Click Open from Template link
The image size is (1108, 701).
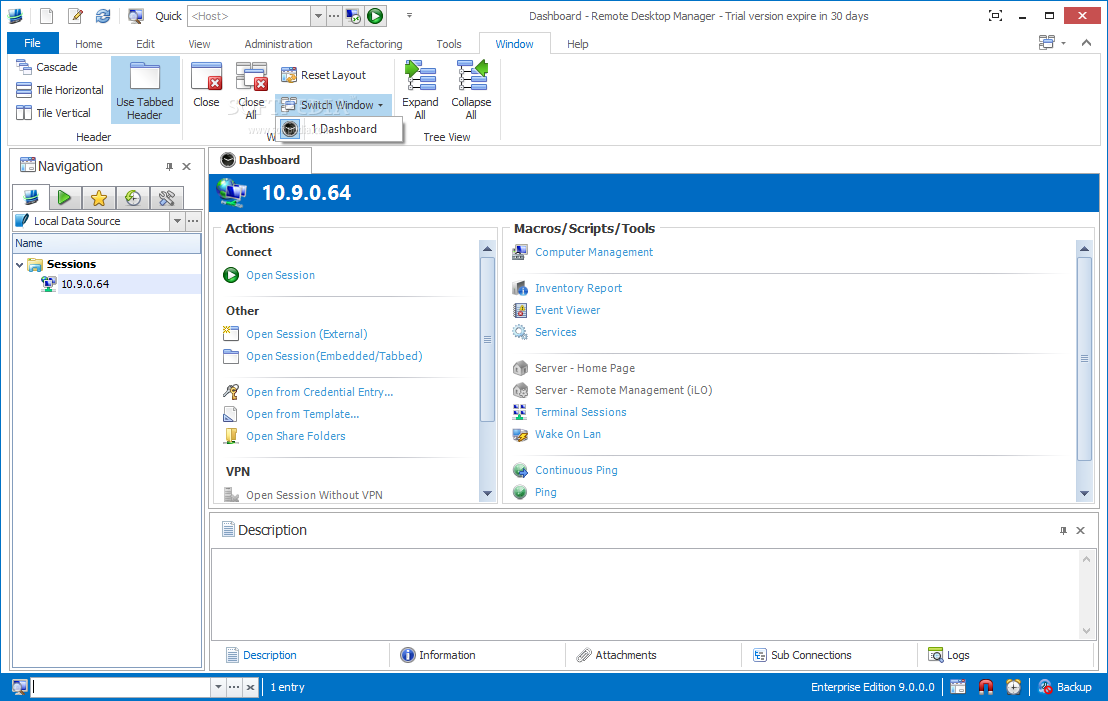point(302,414)
